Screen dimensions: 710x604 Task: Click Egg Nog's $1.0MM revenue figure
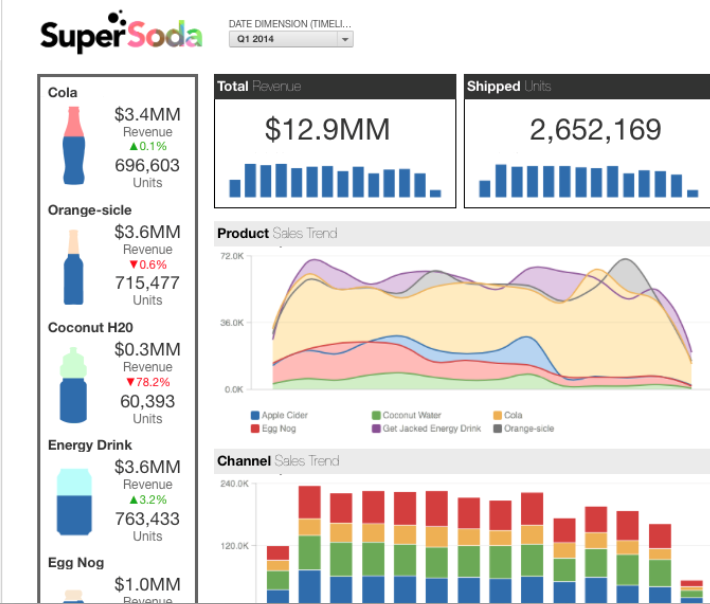pyautogui.click(x=147, y=585)
